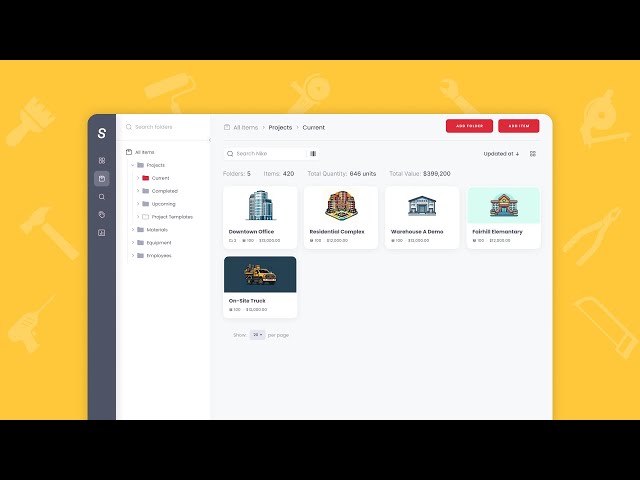Click the Folders: 5 text
The height and width of the screenshot is (480, 640).
coord(237,173)
